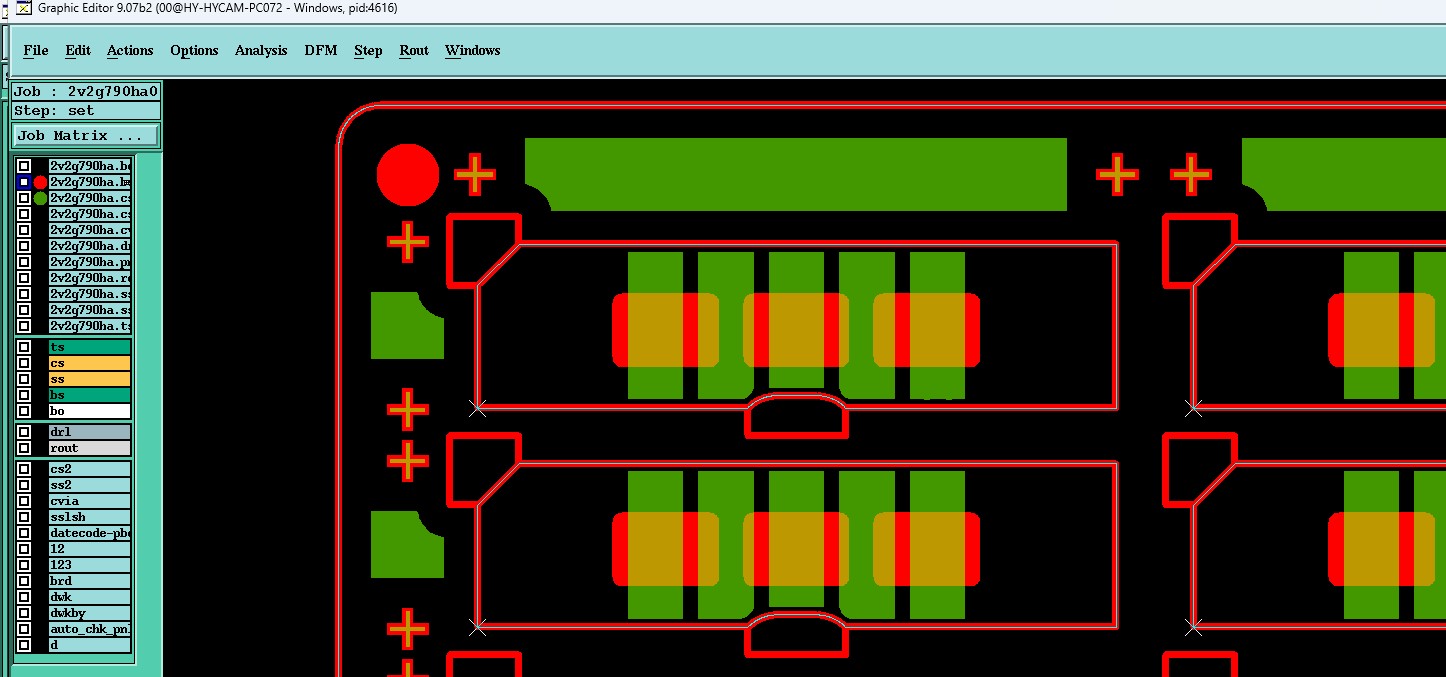Select the datecode-pbc layer name
Screen dimensions: 1446x677
pyautogui.click(x=89, y=533)
